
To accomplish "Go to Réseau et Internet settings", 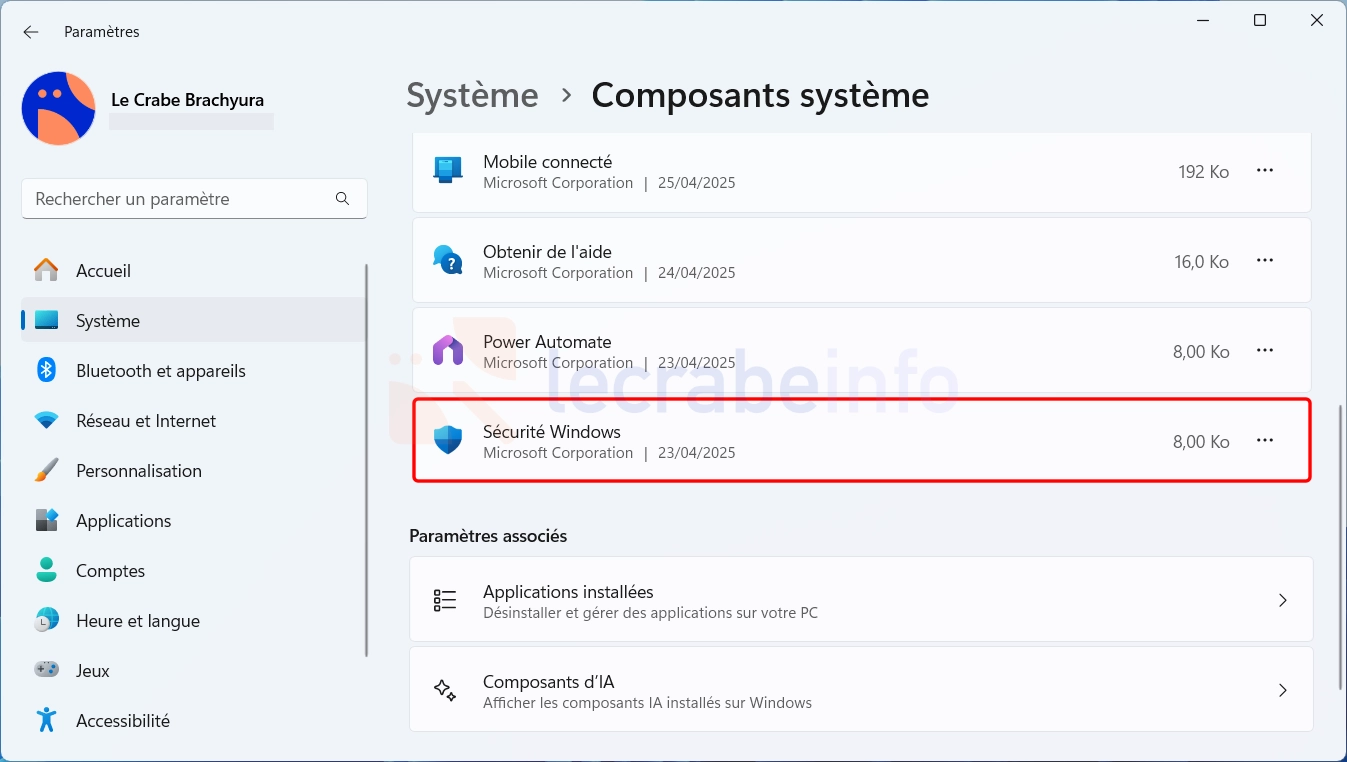I will (x=146, y=421).
